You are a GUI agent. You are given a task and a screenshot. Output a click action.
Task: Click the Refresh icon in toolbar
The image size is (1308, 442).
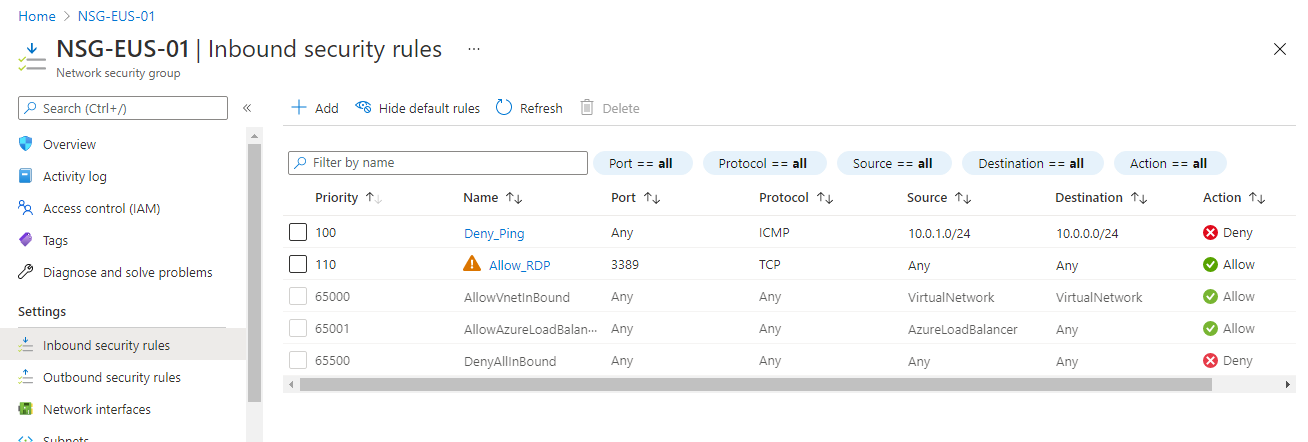[504, 108]
